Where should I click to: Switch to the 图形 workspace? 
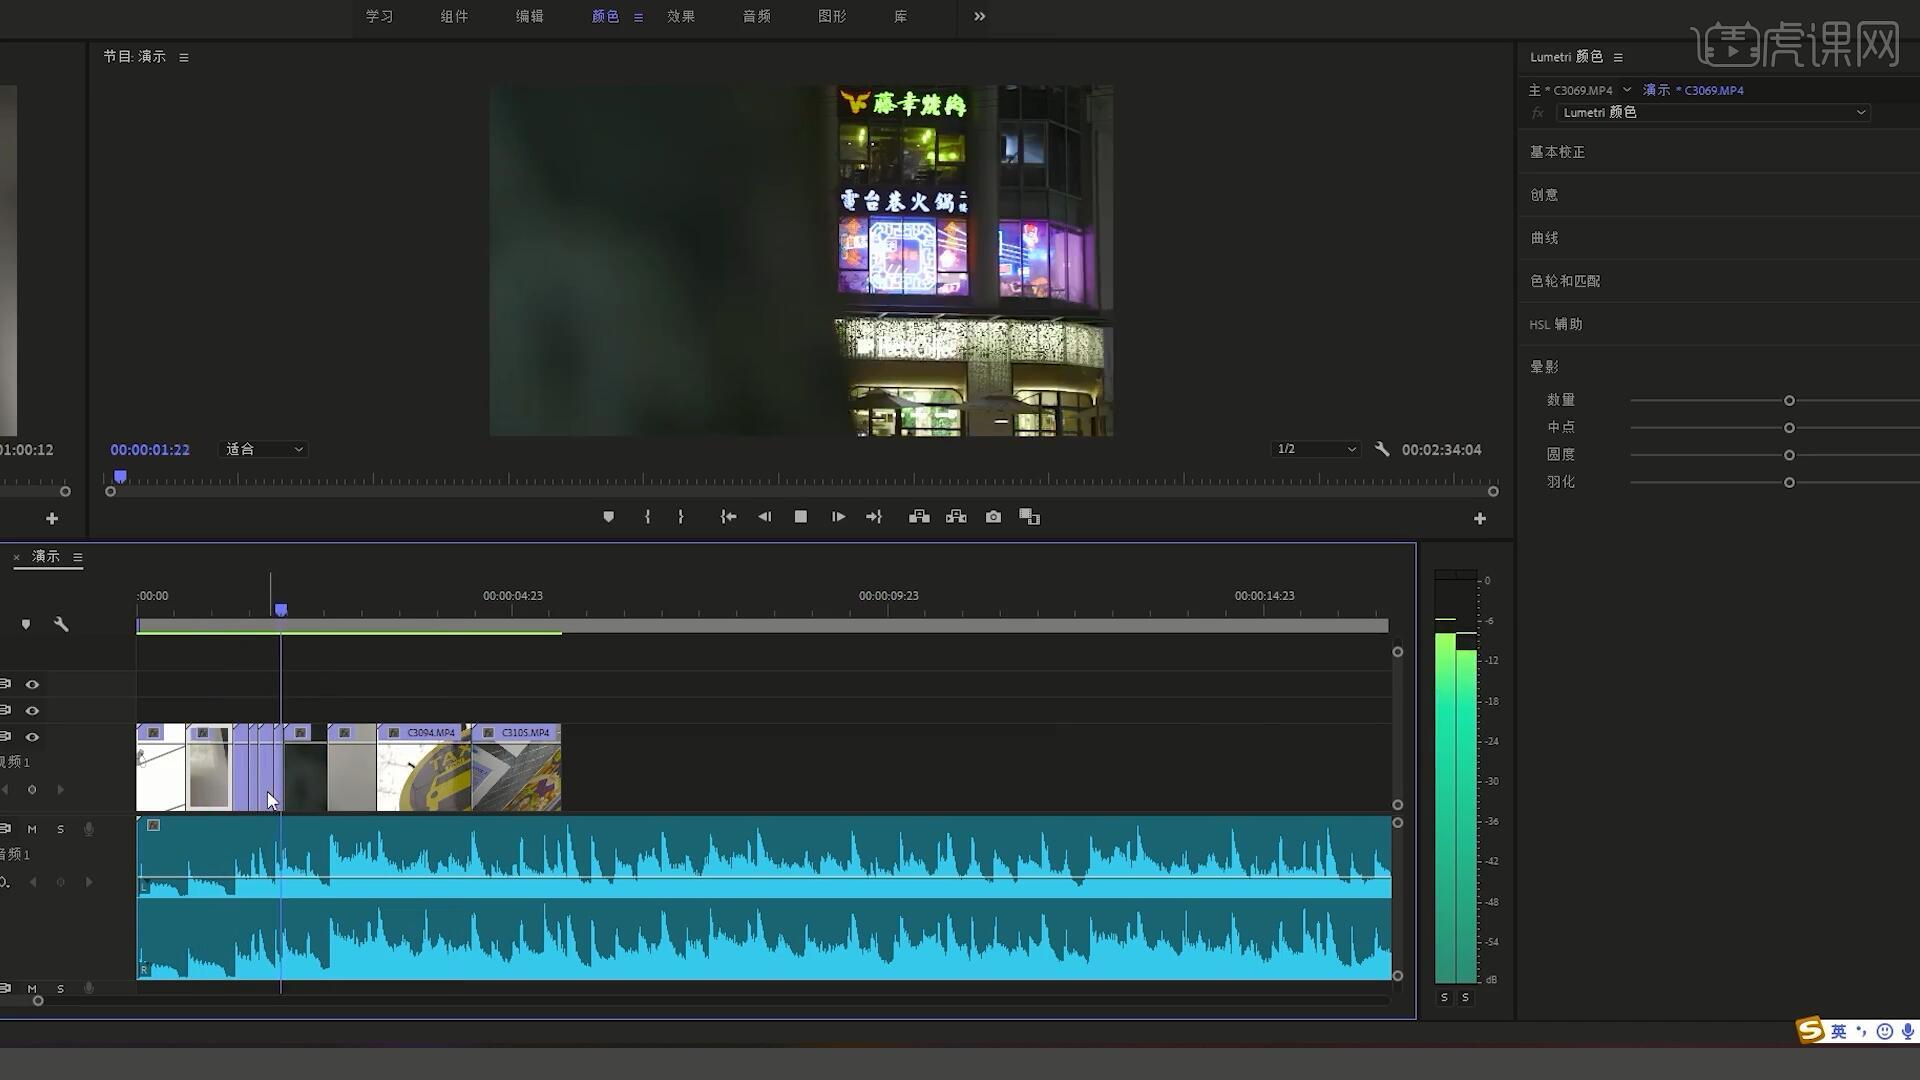832,17
